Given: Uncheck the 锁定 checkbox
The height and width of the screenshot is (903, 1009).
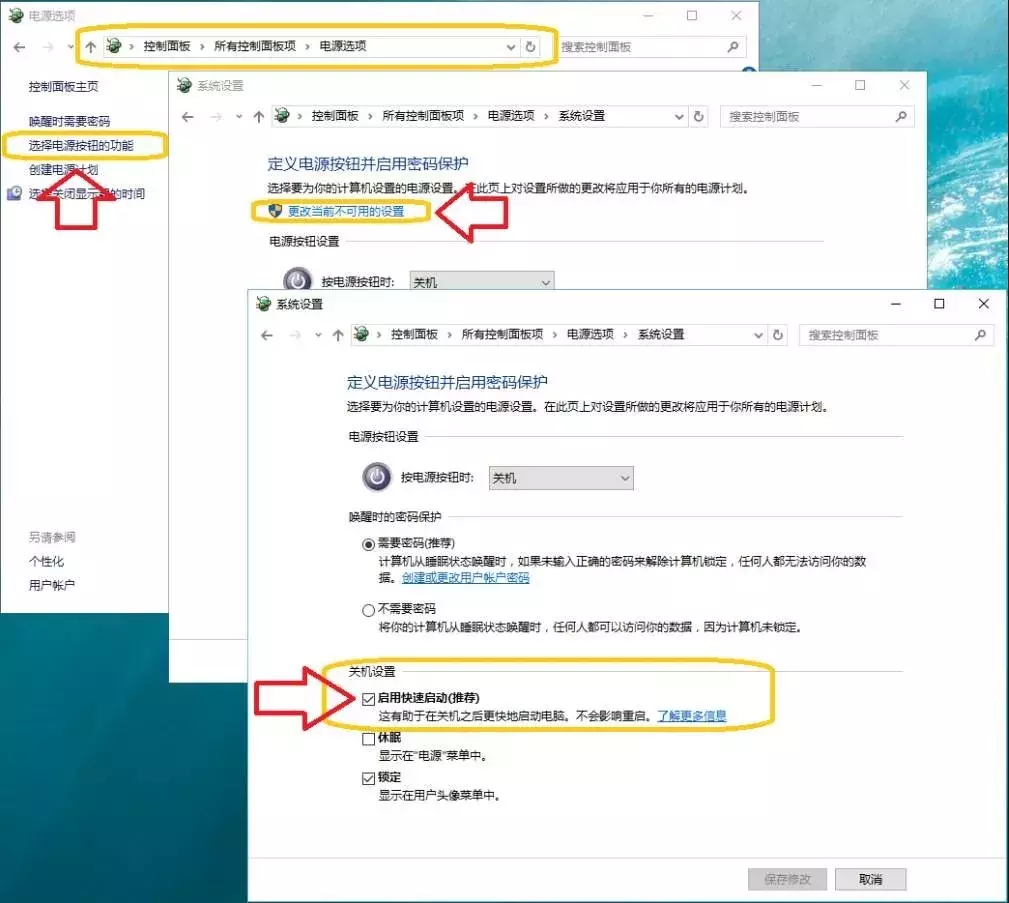Looking at the screenshot, I should pos(369,778).
